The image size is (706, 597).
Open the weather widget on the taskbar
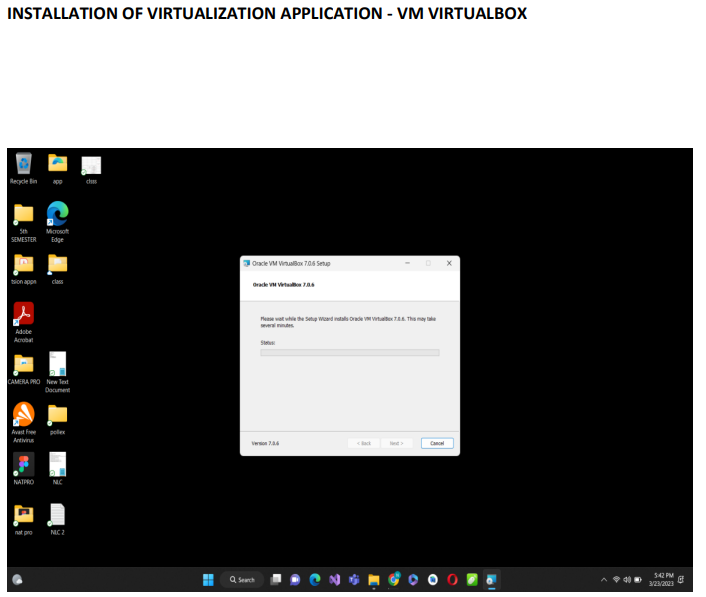click(17, 580)
